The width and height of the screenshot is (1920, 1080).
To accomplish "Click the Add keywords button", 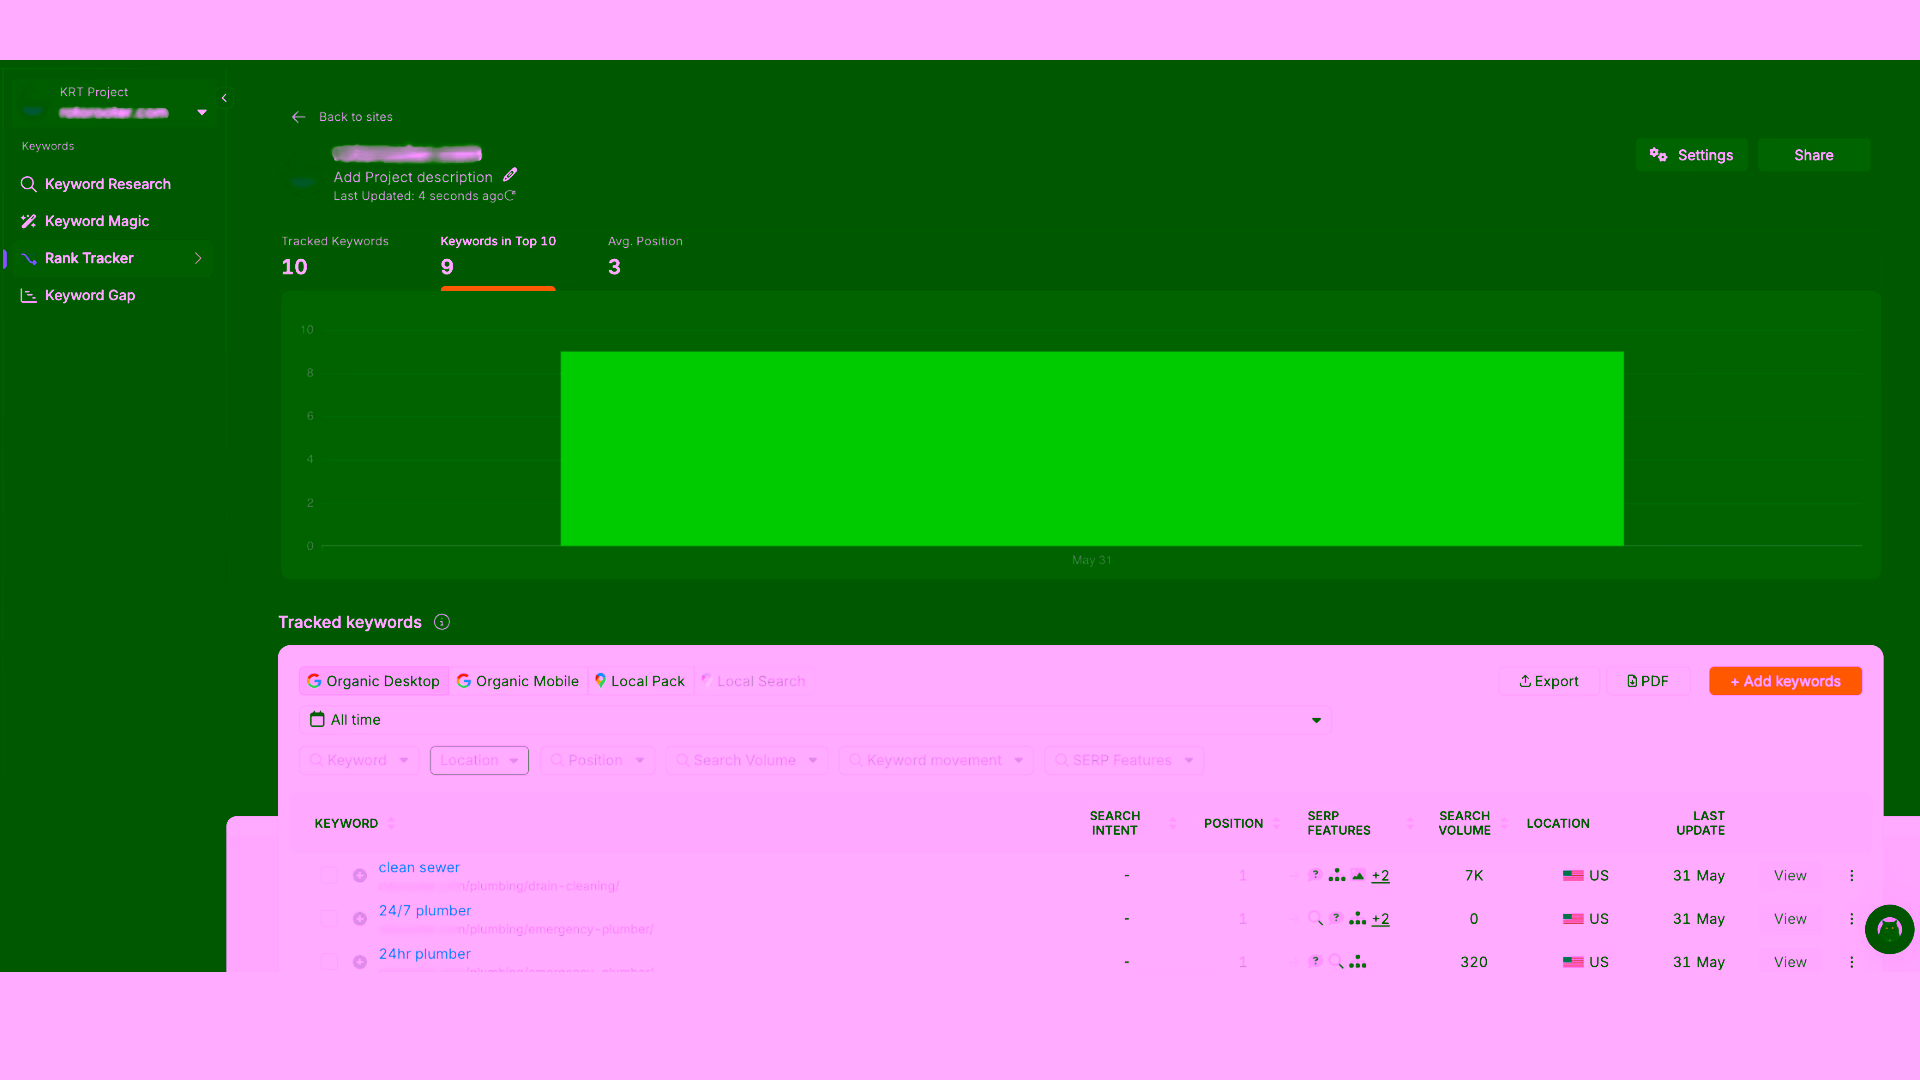I will (x=1785, y=681).
